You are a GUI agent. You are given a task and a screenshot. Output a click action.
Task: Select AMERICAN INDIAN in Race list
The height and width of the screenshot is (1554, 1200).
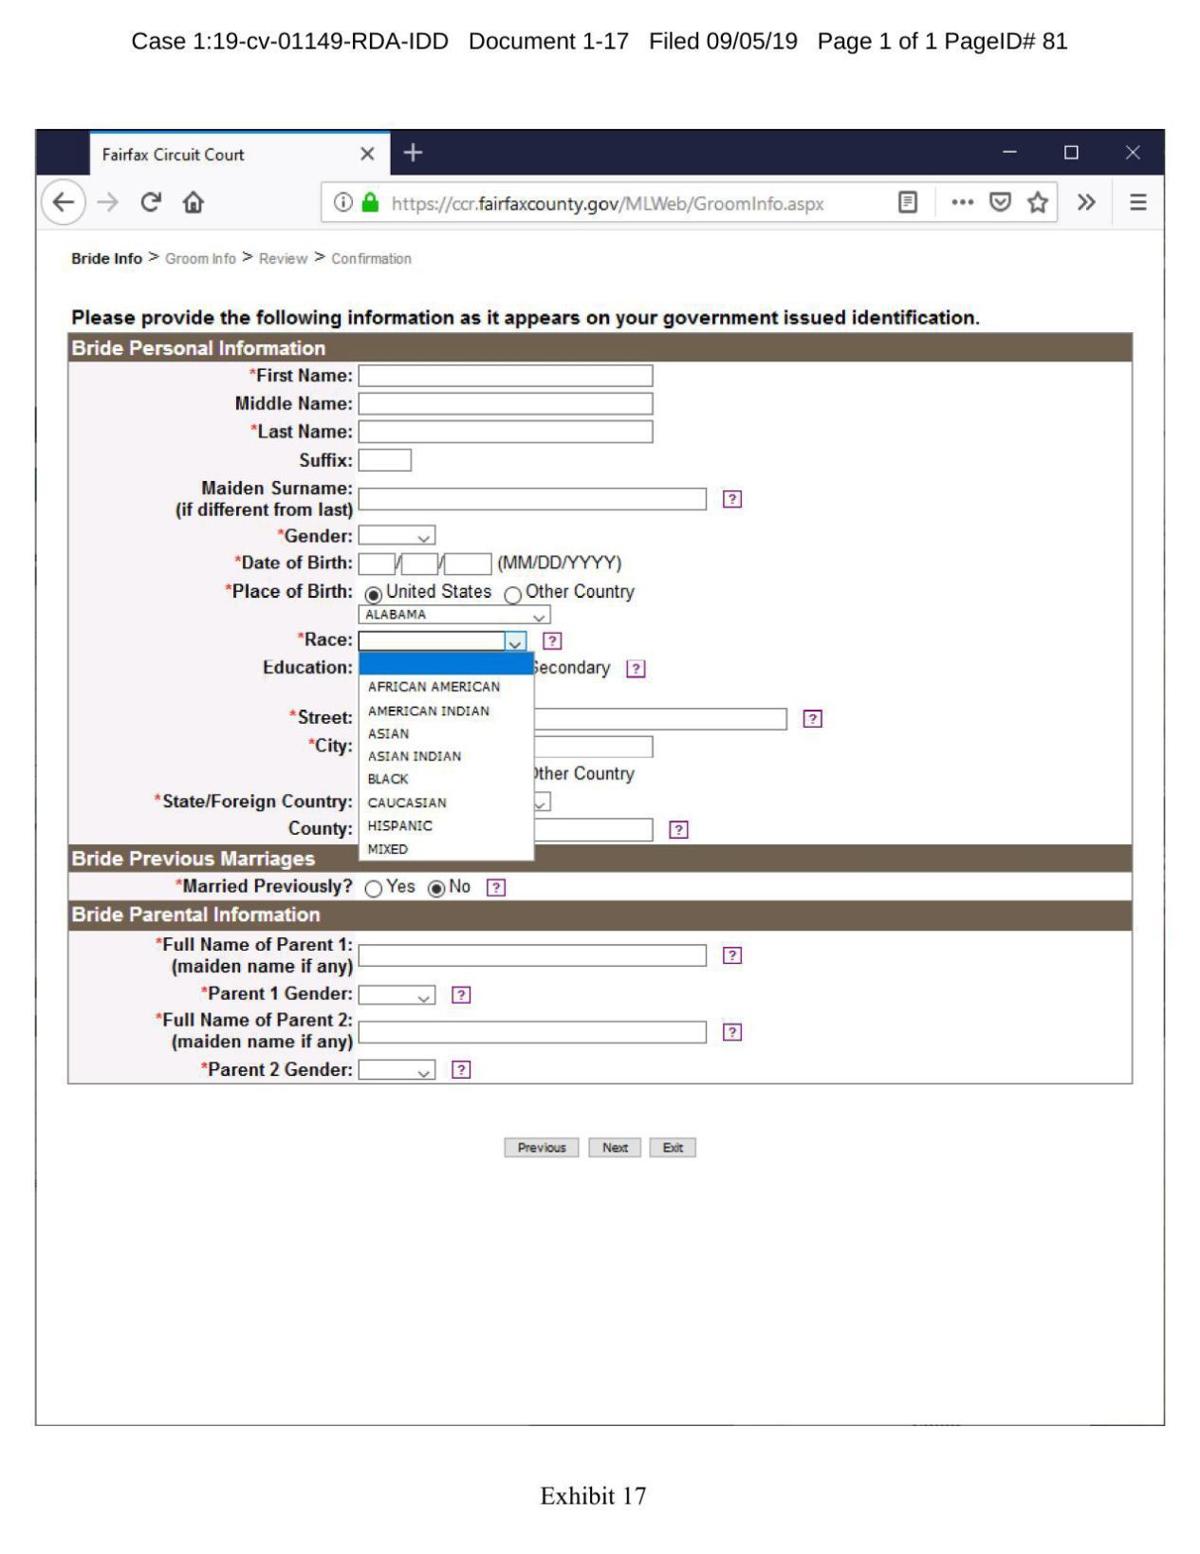(446, 711)
